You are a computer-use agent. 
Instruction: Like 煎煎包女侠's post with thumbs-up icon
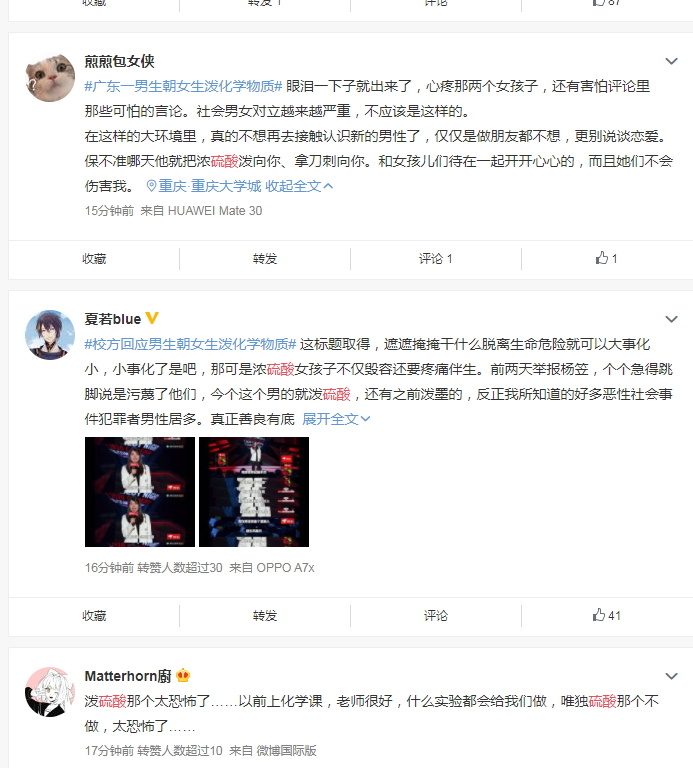[x=606, y=258]
